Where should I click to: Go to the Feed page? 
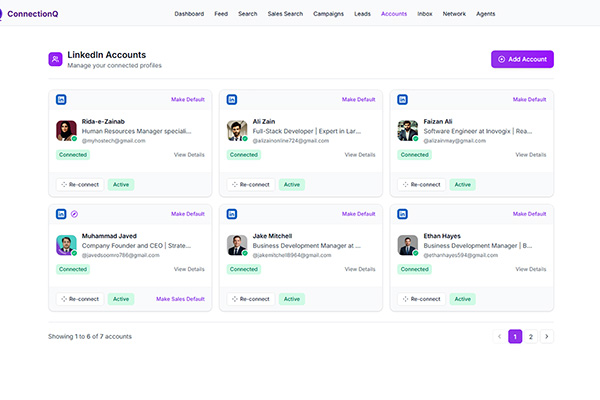pyautogui.click(x=221, y=14)
